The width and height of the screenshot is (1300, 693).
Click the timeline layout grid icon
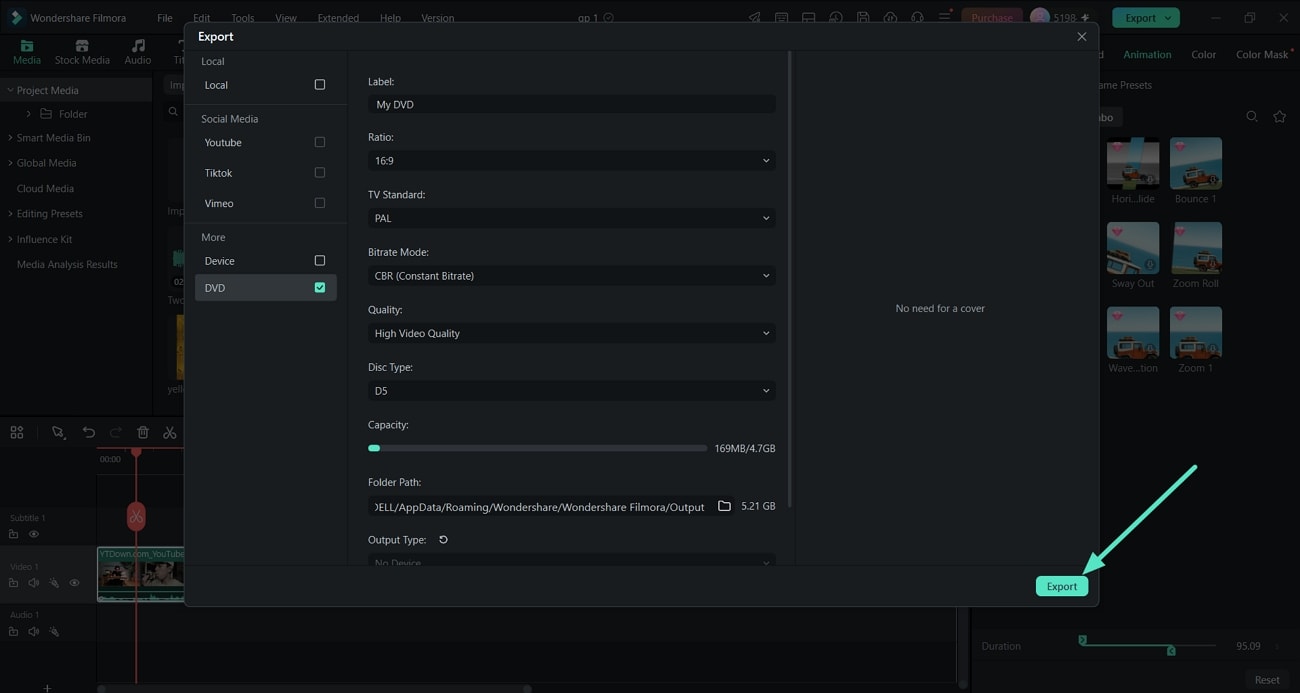click(17, 433)
